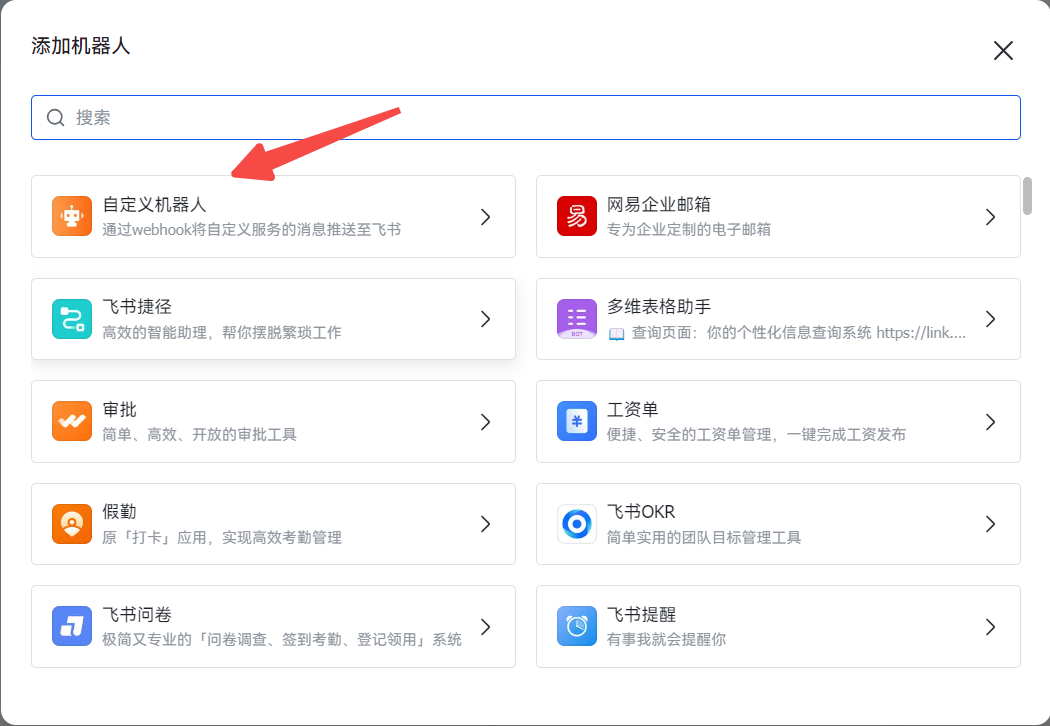Click the chevron on the 审批 card

(485, 422)
